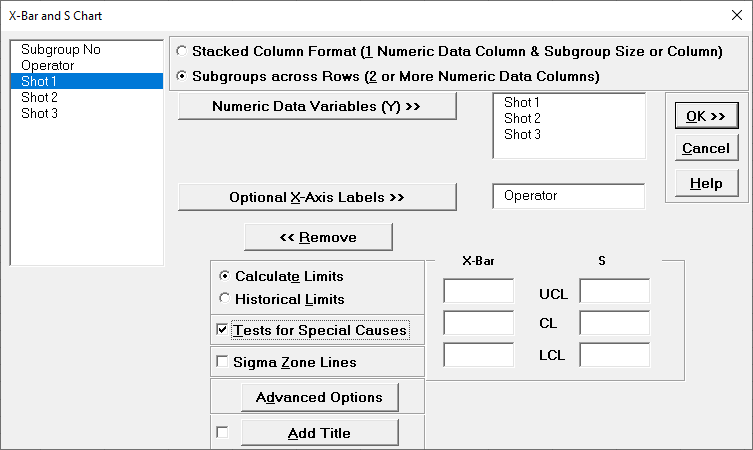Close the X-Bar and S Chart dialog
Screen dimensions: 753x450
pyautogui.click(x=734, y=16)
